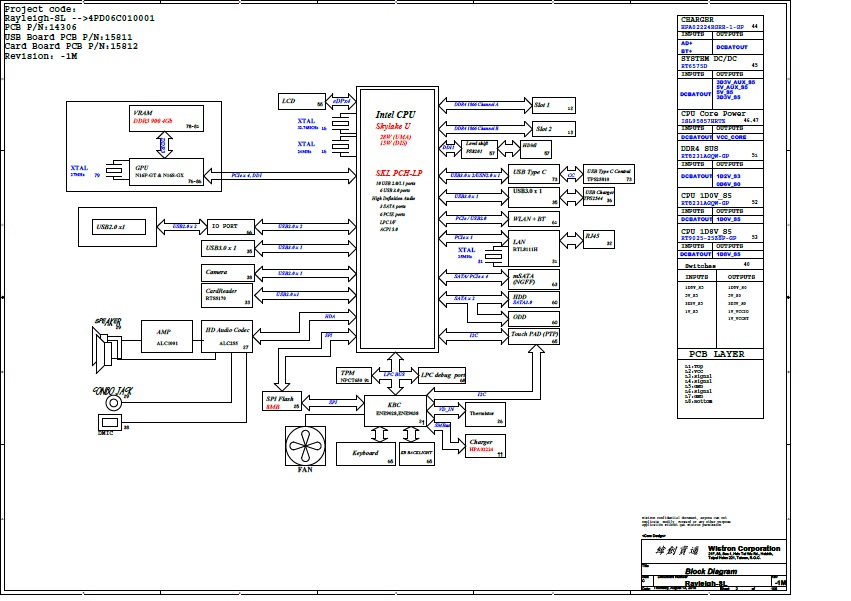This screenshot has width=851, height=601.
Task: Click the "eDPx4" arrow label
Action: [341, 101]
